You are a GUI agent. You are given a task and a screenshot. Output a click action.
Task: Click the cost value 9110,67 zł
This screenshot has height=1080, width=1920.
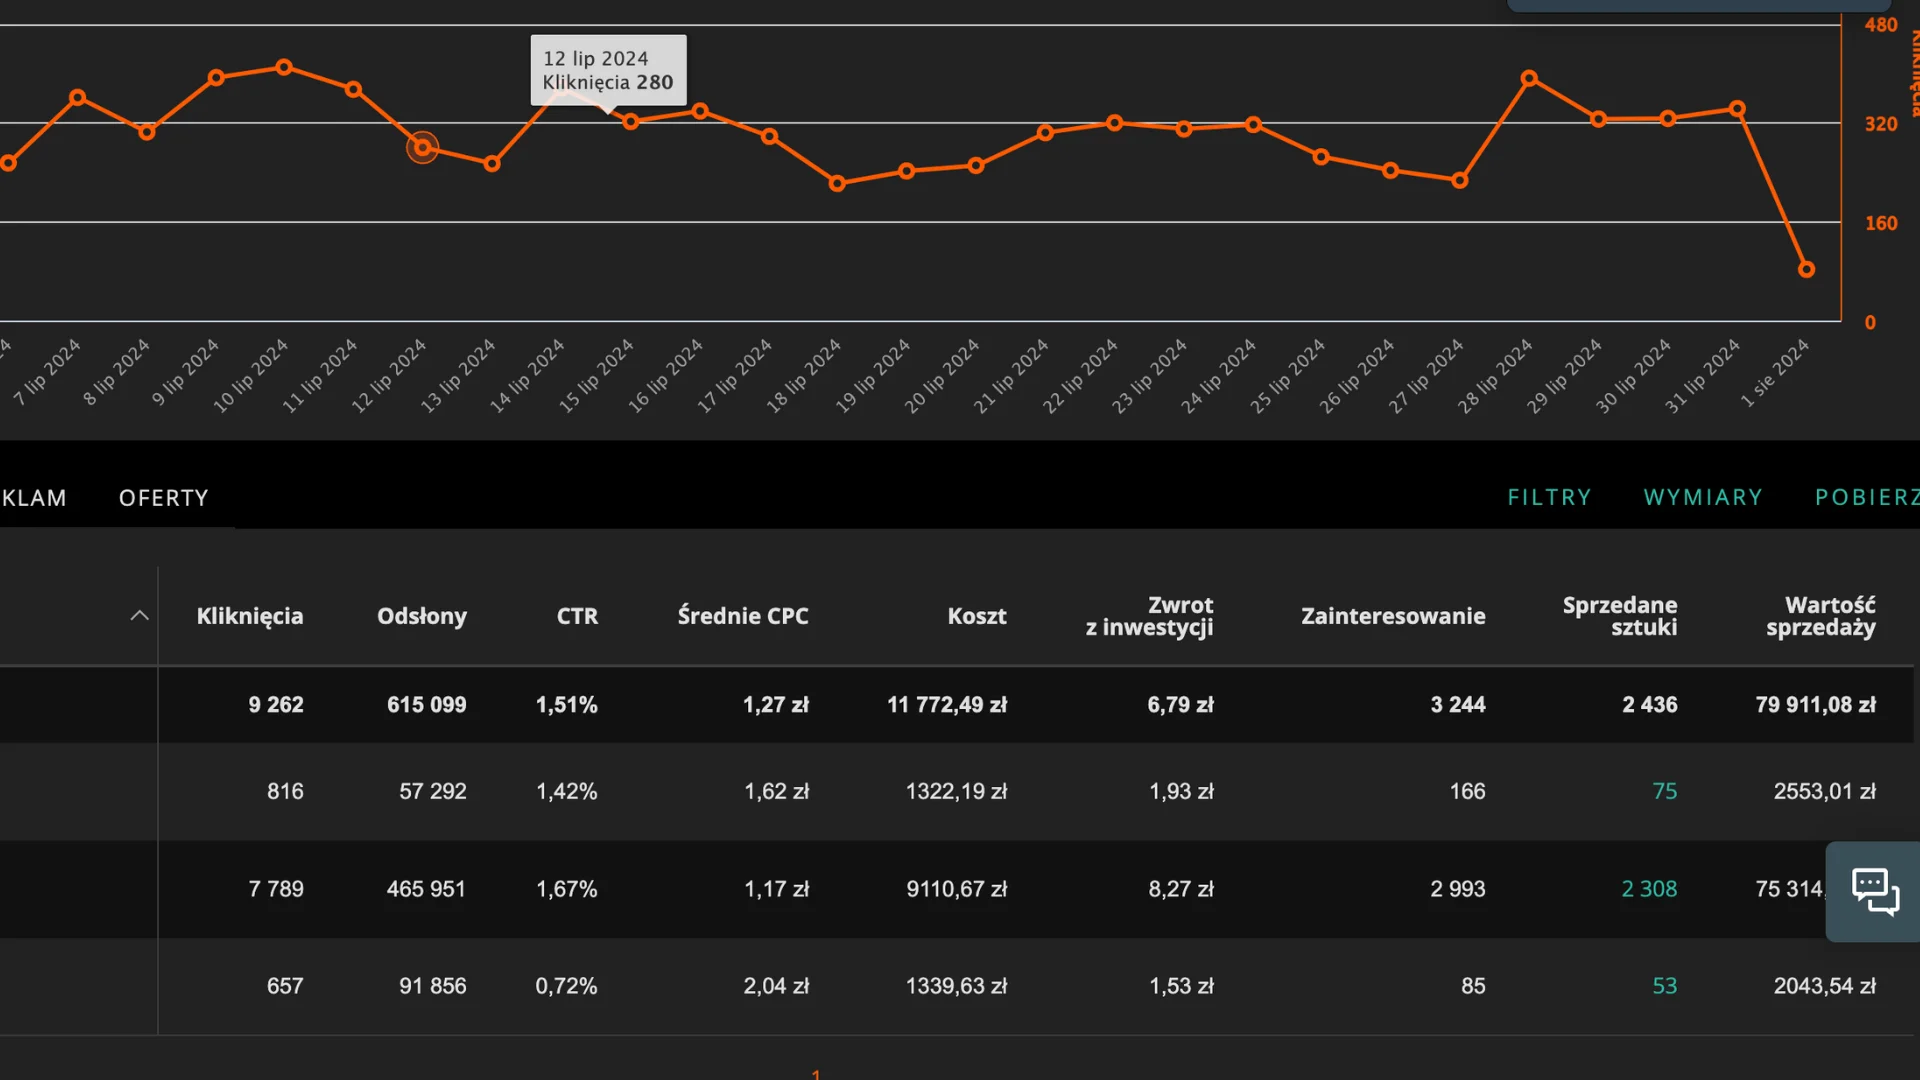pos(957,889)
